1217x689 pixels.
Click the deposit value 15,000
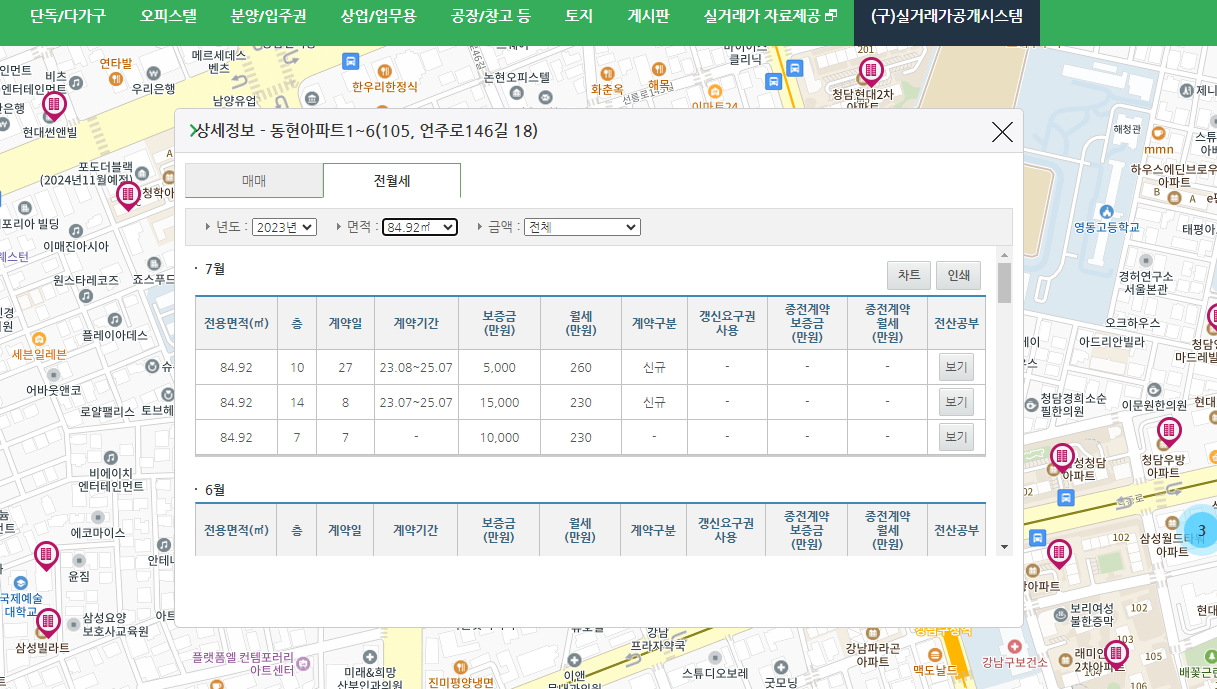499,402
